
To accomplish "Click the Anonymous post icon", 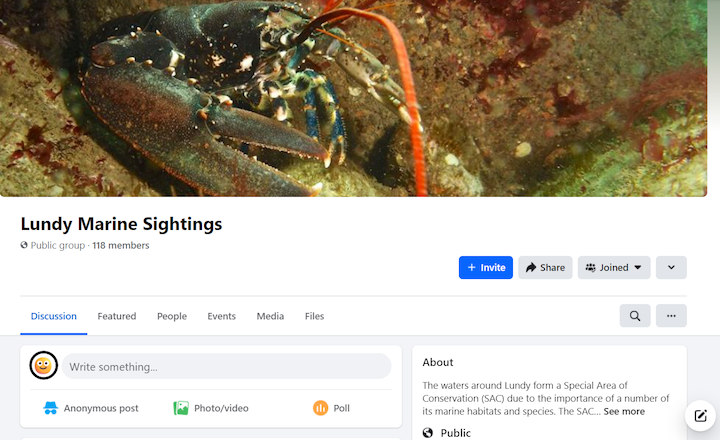I will [50, 408].
